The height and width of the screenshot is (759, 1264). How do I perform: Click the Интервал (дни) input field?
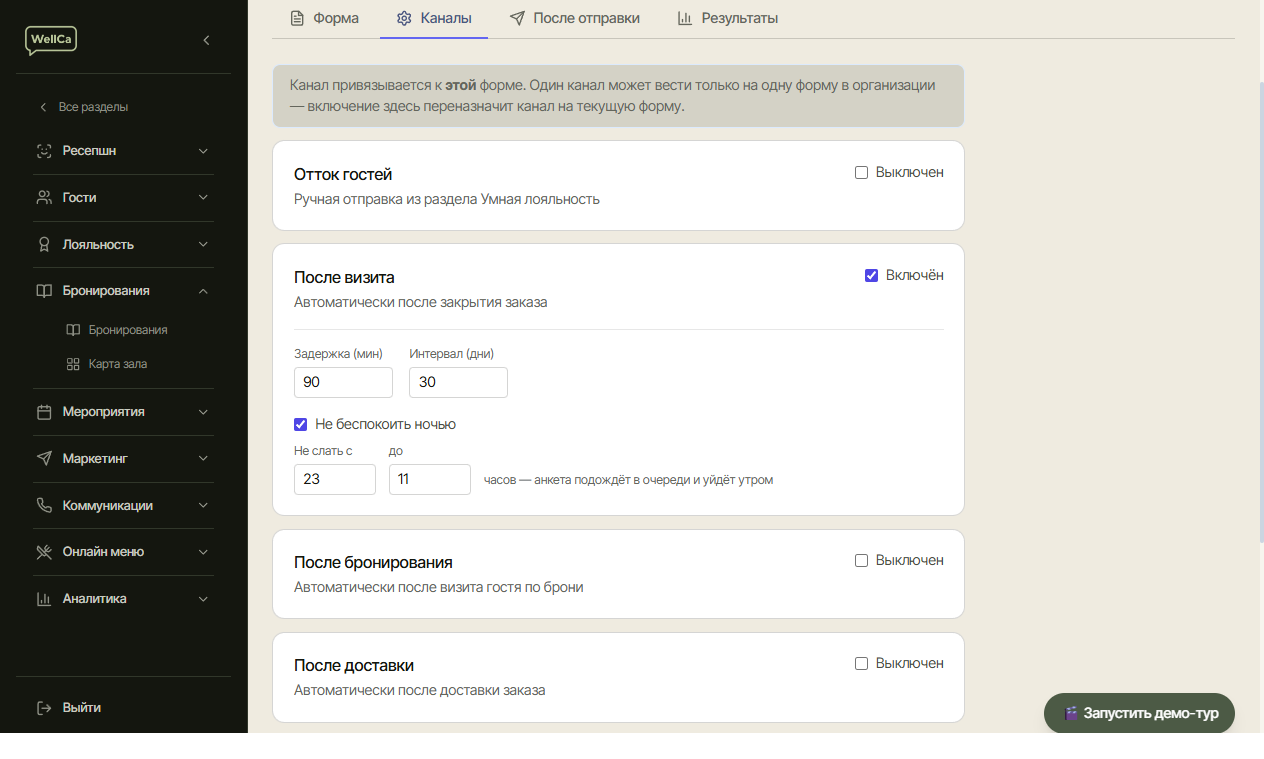click(x=458, y=383)
